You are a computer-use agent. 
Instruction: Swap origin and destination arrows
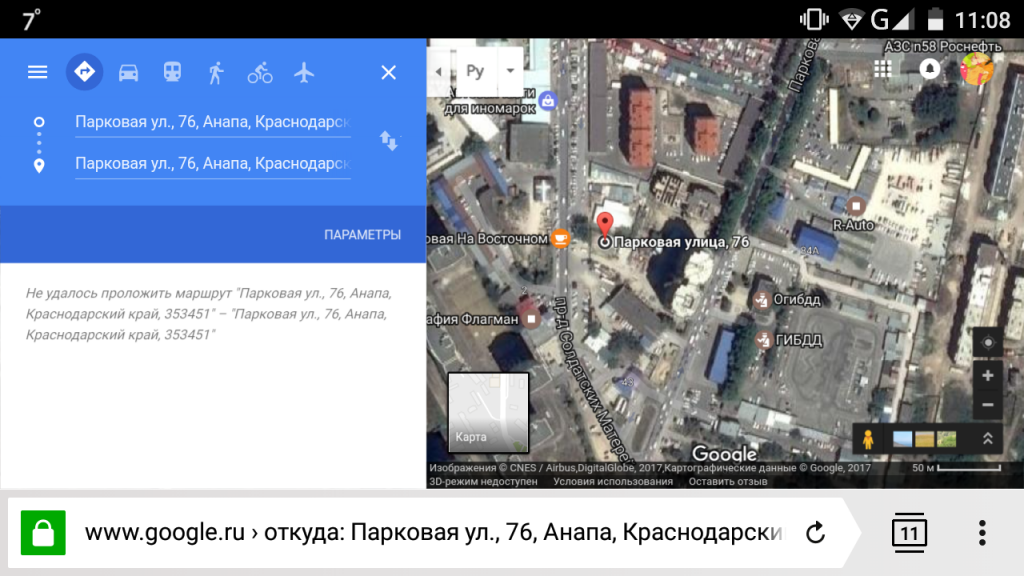click(x=389, y=141)
